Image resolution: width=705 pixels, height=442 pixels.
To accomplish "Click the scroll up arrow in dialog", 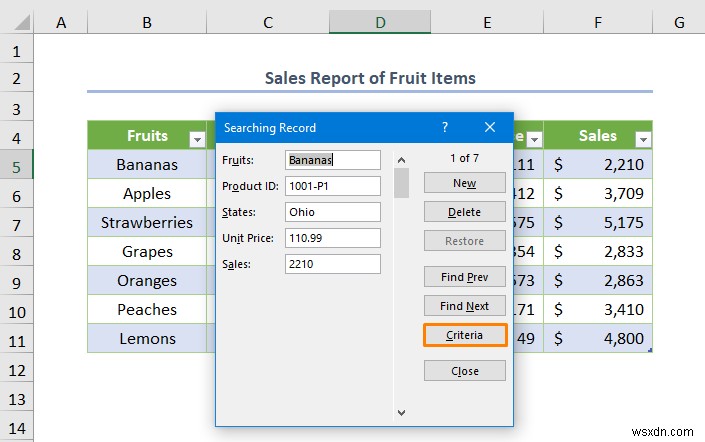I will tap(402, 160).
